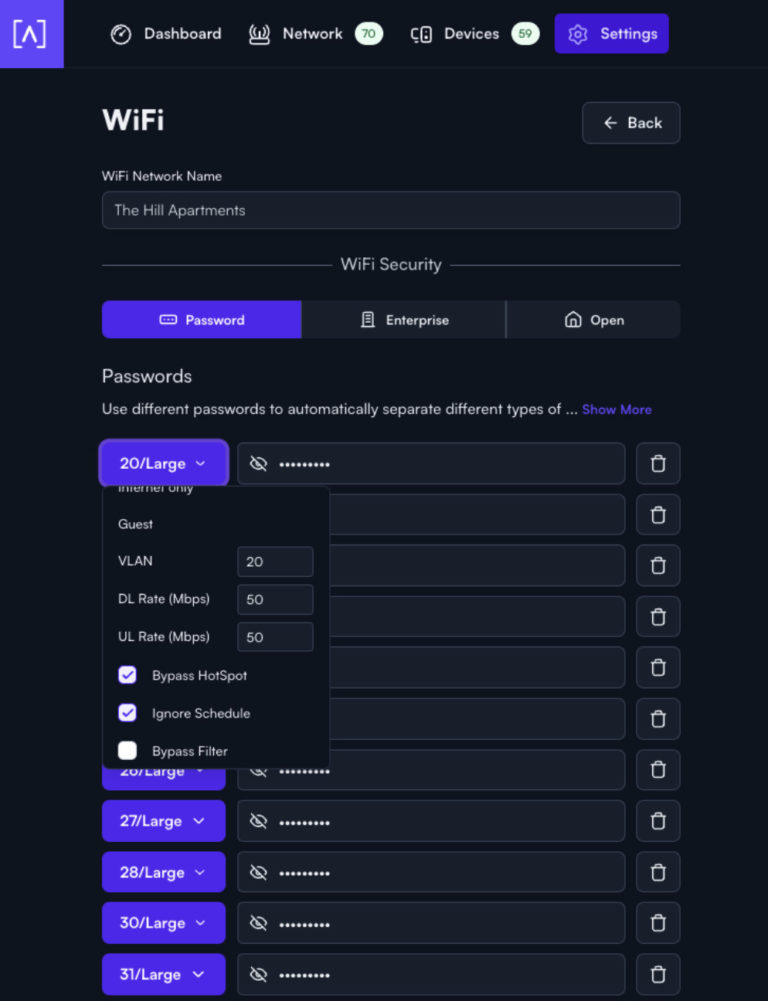Click the app logo in top-left corner
This screenshot has height=1001, width=768.
[31, 33]
